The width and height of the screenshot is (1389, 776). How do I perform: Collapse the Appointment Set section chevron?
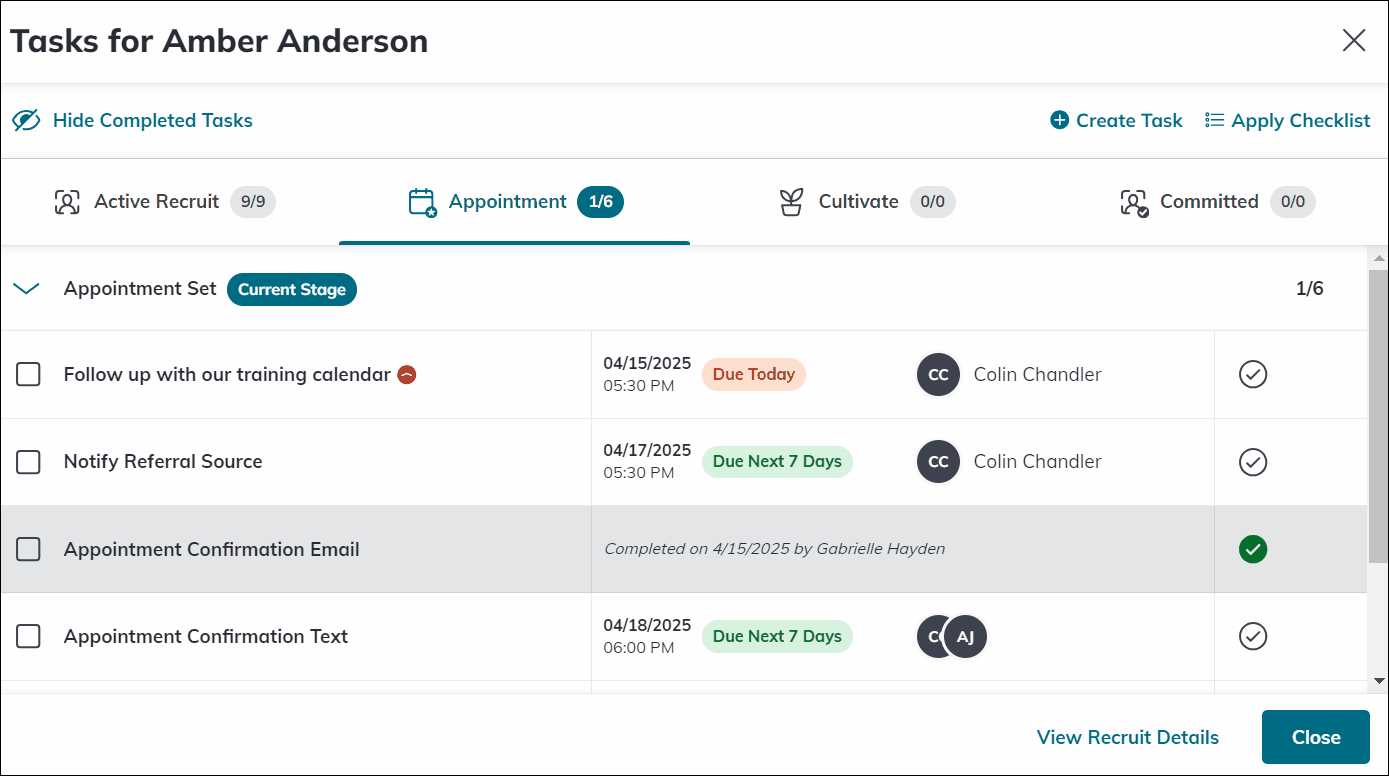26,289
